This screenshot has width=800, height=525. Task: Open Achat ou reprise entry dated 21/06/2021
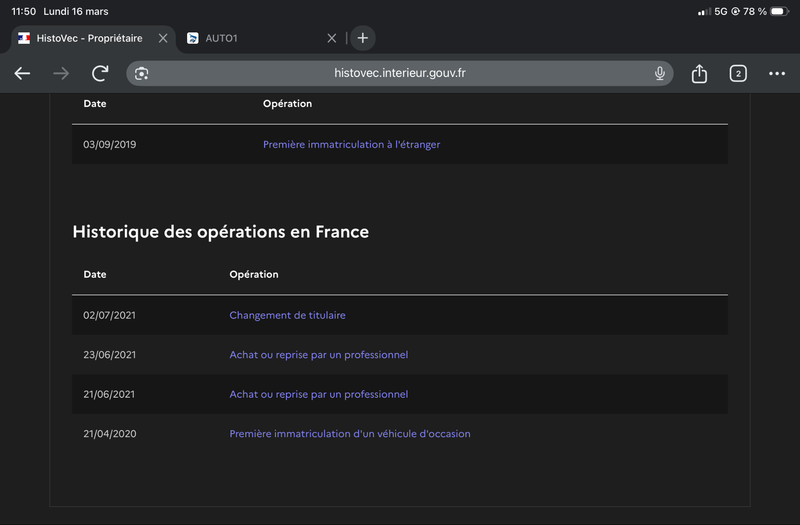(318, 394)
